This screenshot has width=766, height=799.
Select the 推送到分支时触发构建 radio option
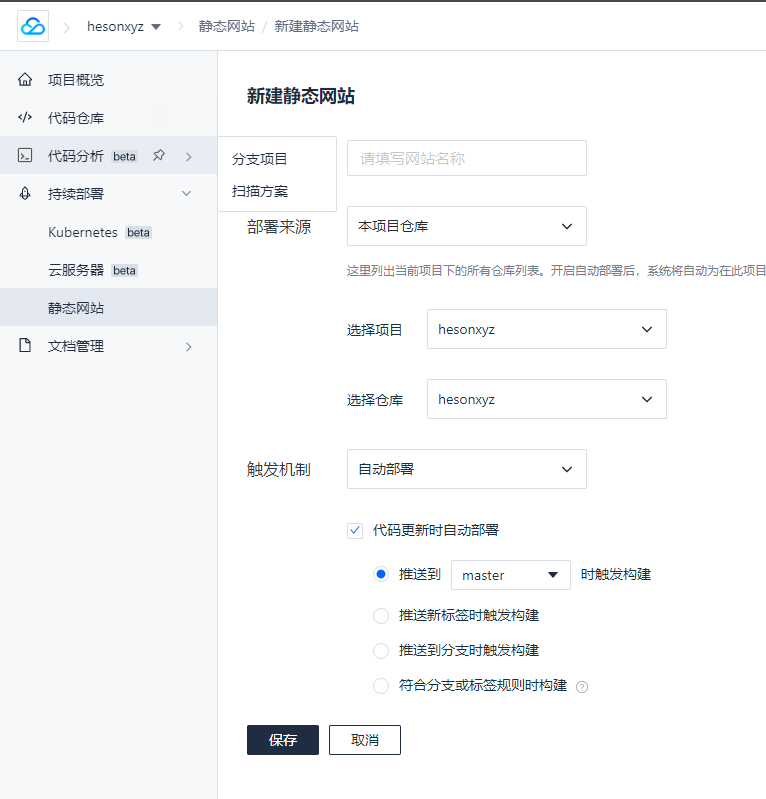tap(381, 651)
